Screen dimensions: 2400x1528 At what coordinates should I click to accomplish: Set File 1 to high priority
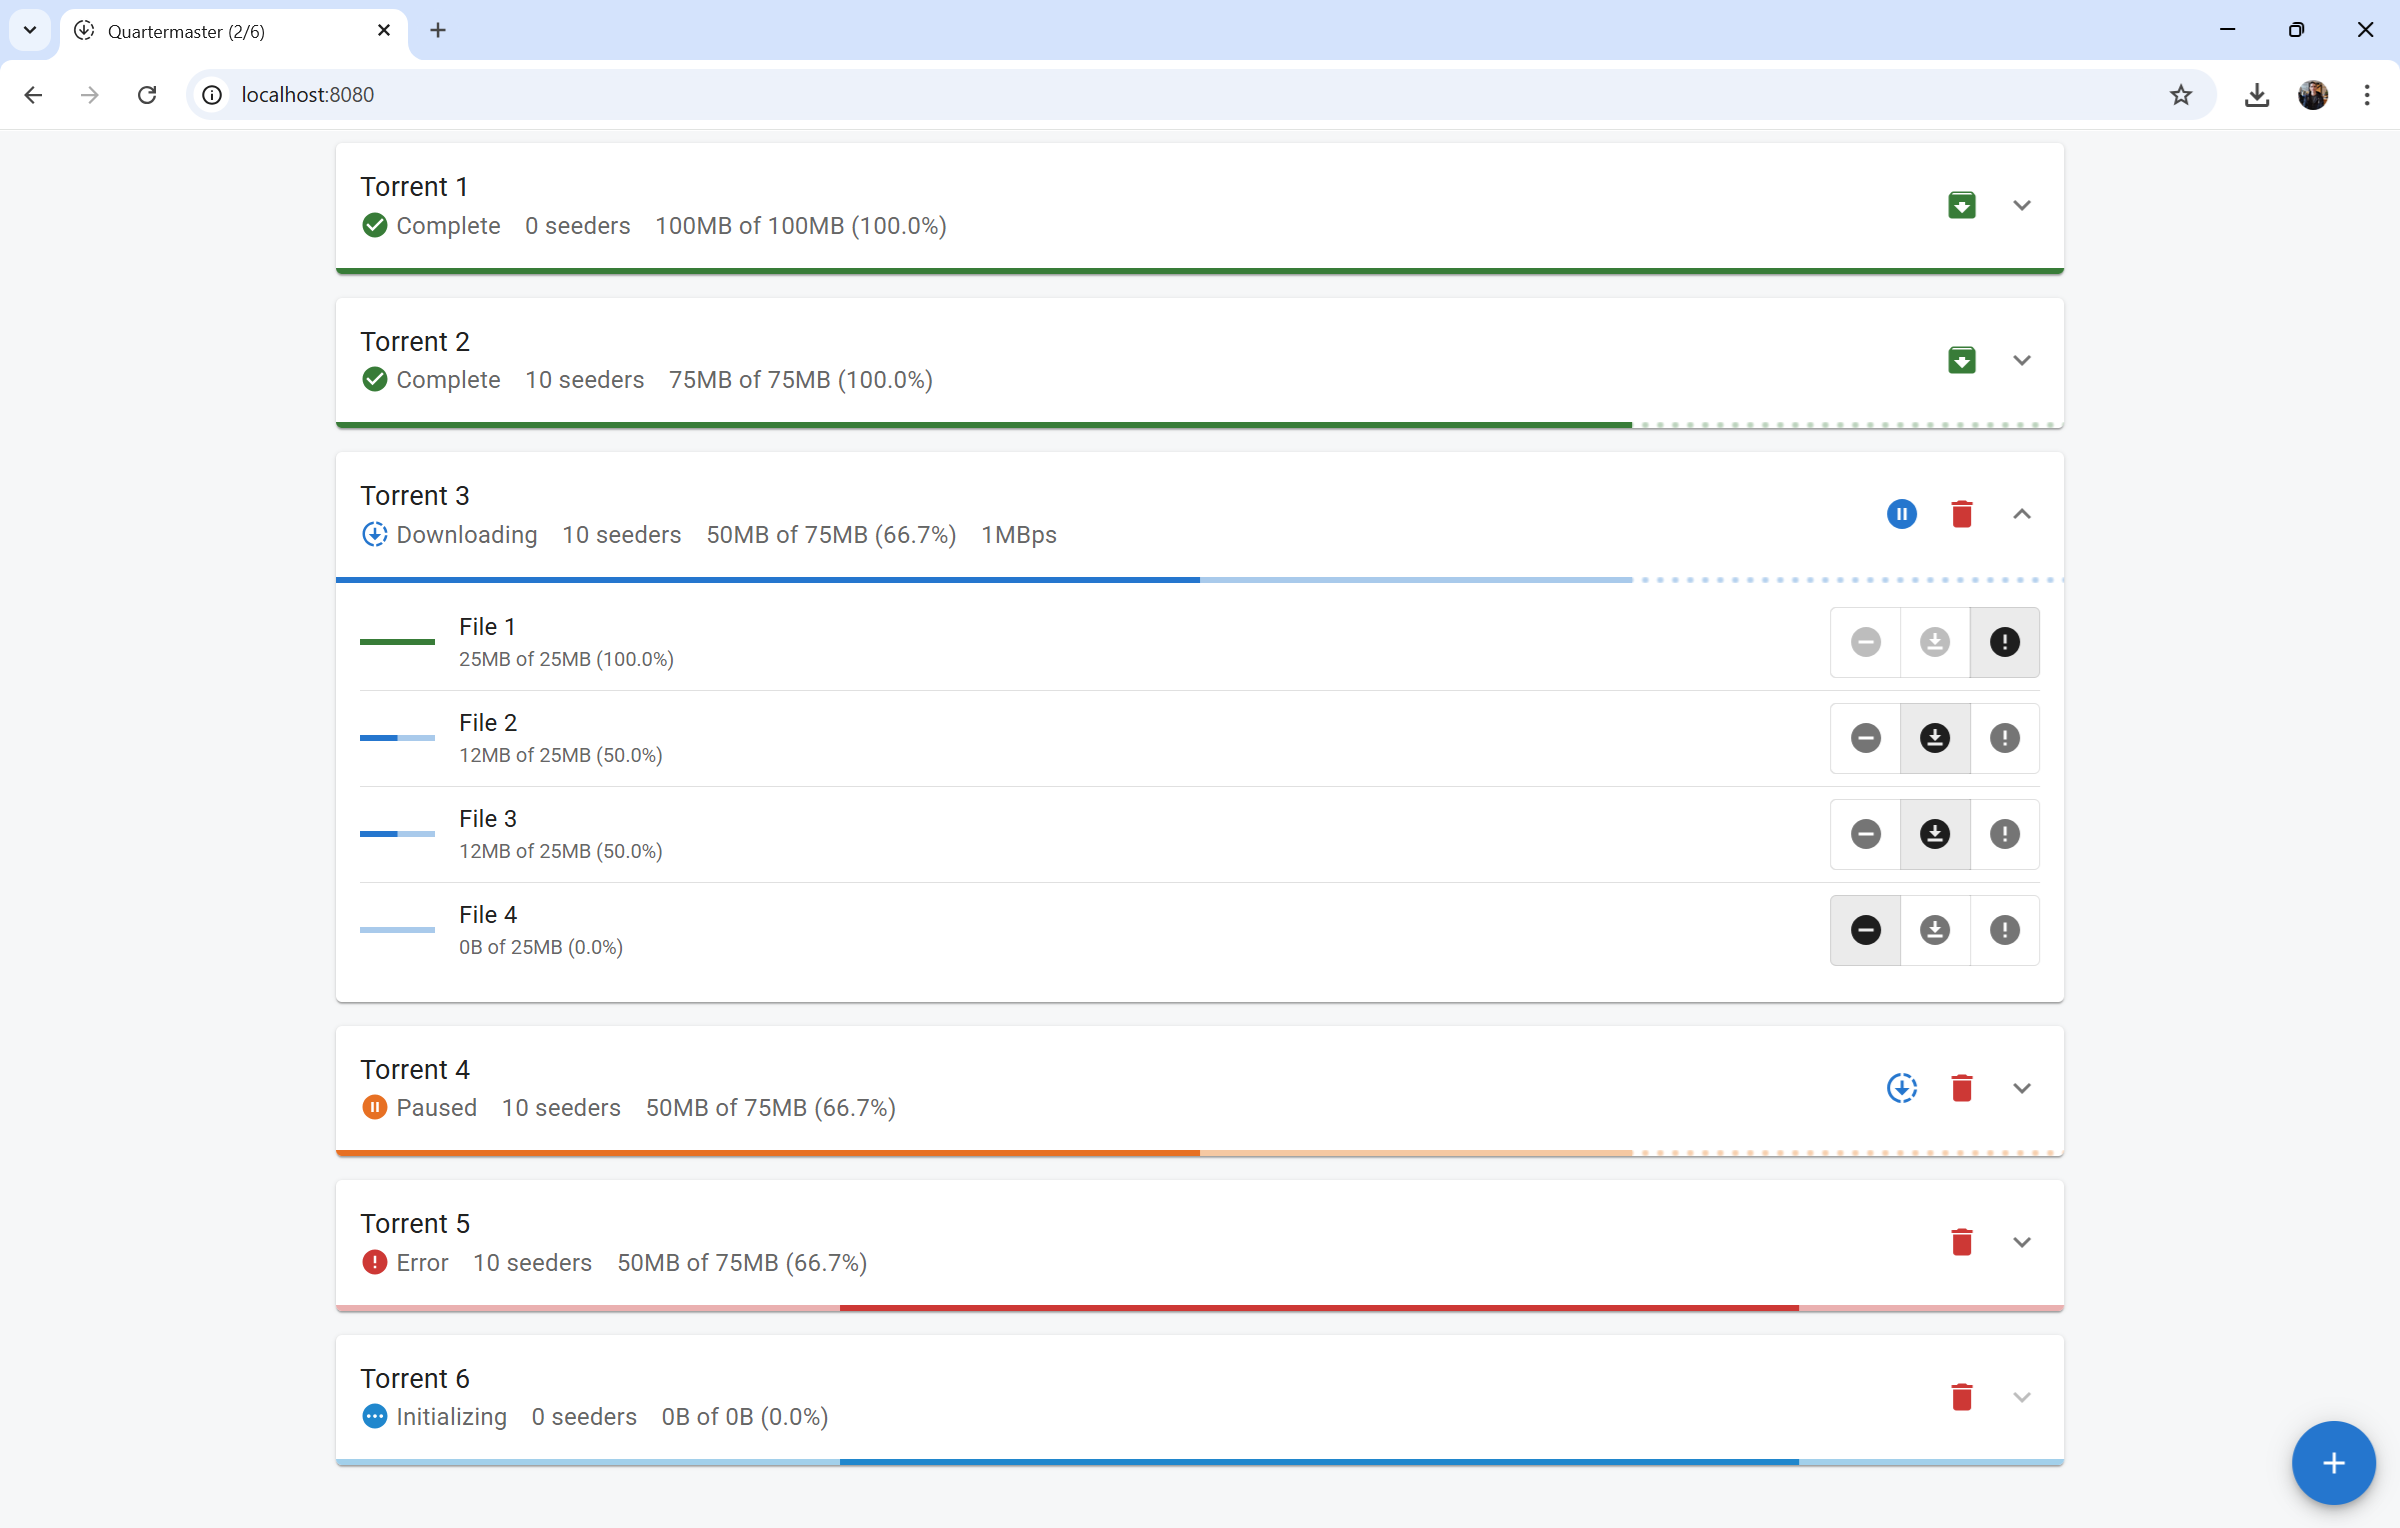[x=2004, y=642]
